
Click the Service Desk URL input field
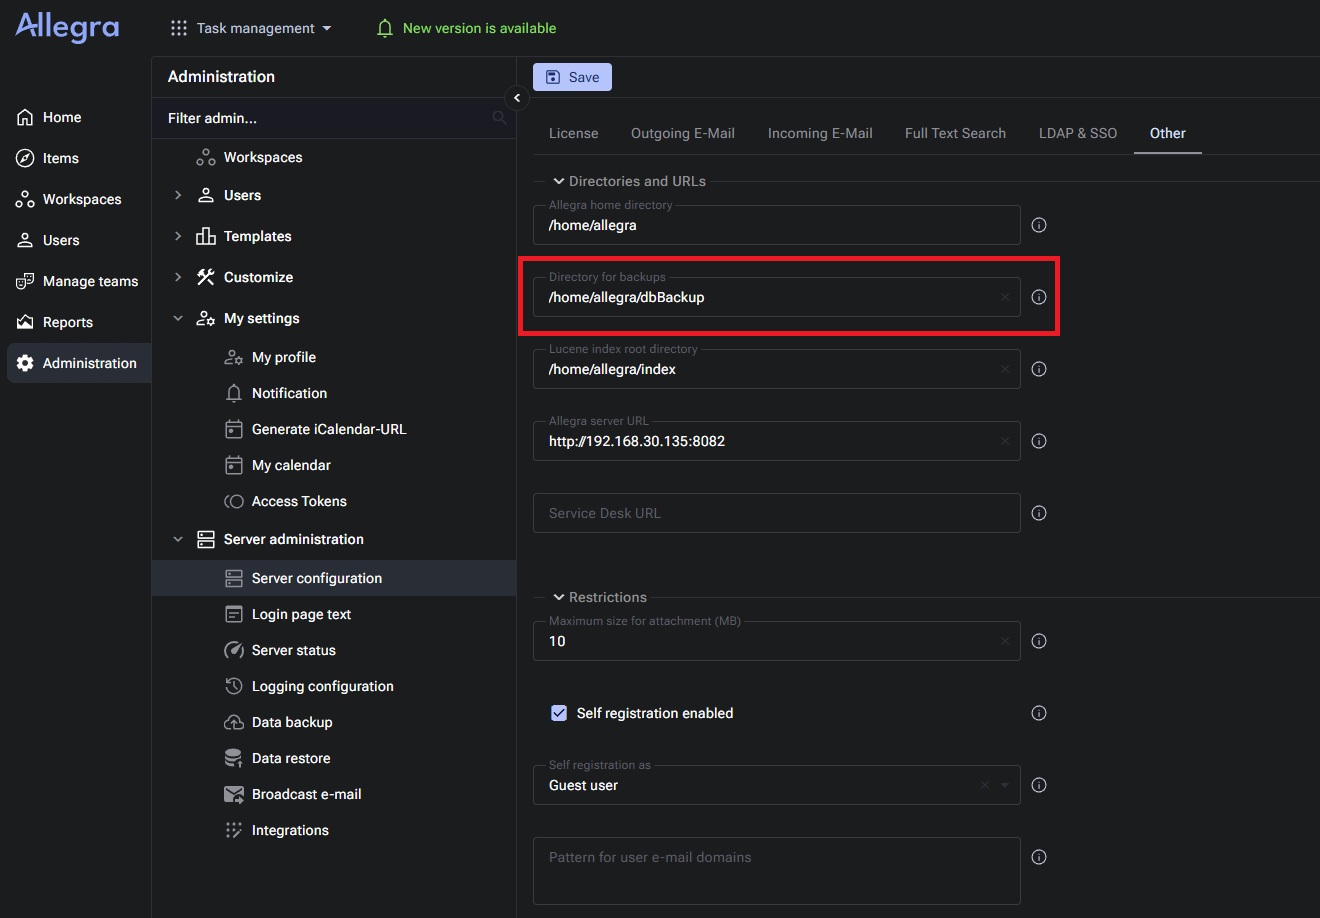(775, 513)
